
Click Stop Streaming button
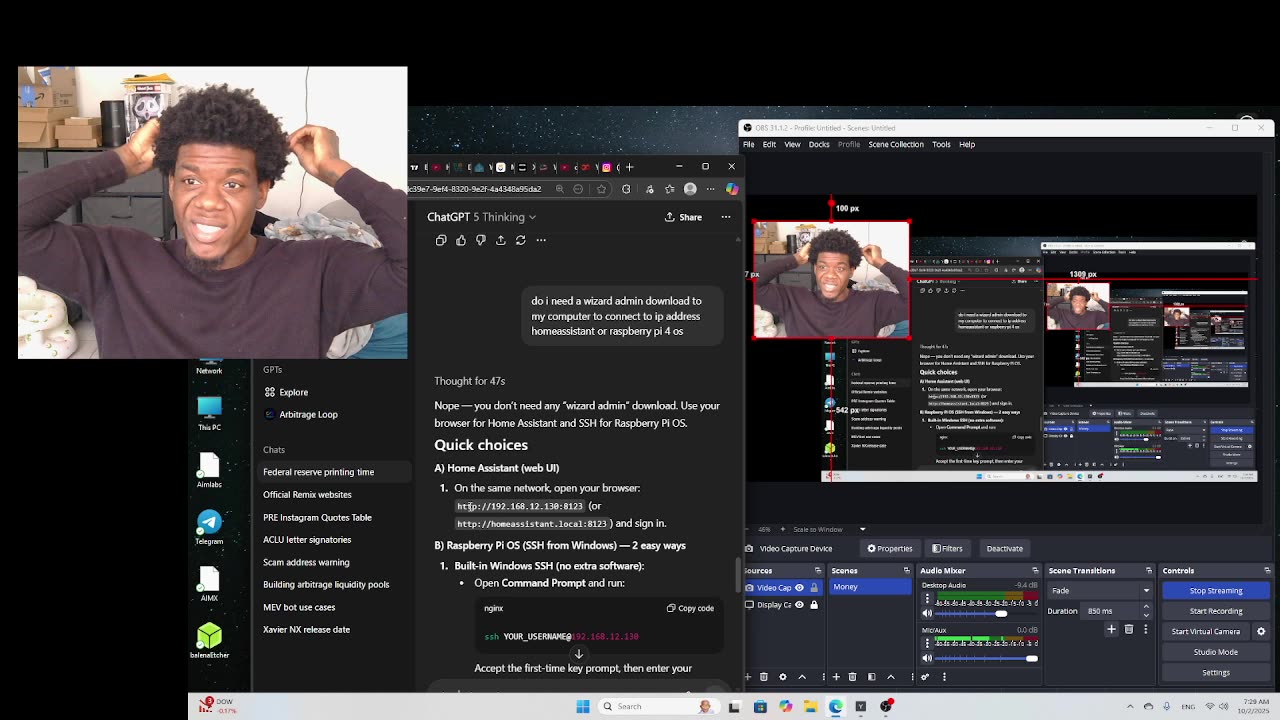pos(1216,591)
